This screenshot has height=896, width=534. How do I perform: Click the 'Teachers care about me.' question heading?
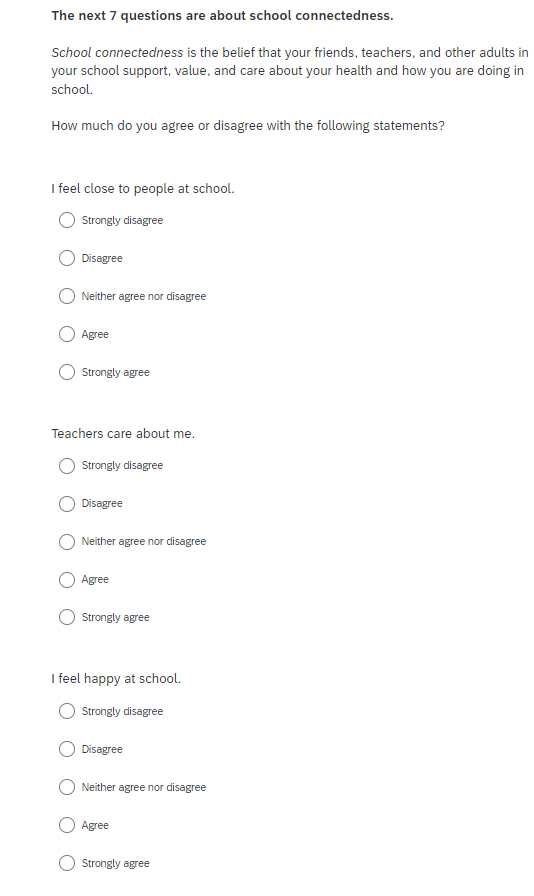[x=123, y=434]
